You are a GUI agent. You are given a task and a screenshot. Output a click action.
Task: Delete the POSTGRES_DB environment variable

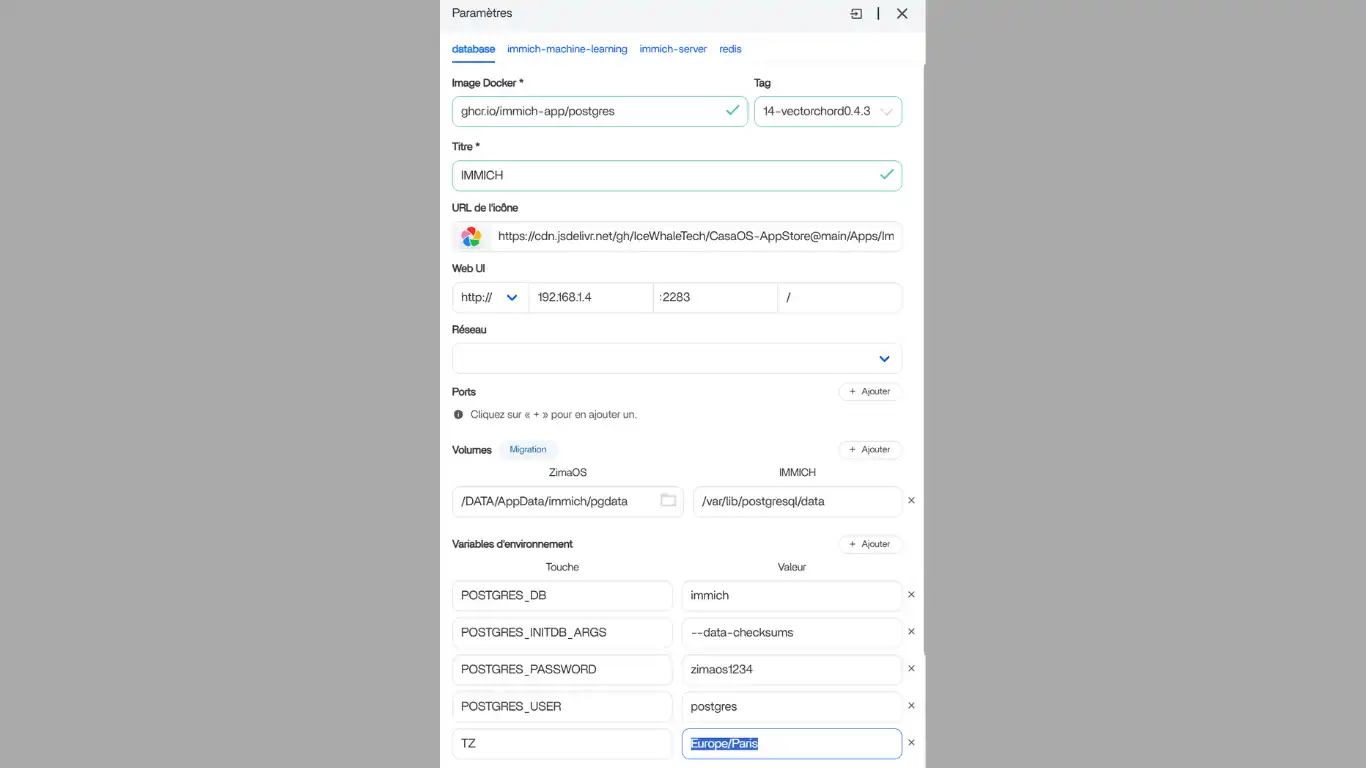click(x=911, y=595)
